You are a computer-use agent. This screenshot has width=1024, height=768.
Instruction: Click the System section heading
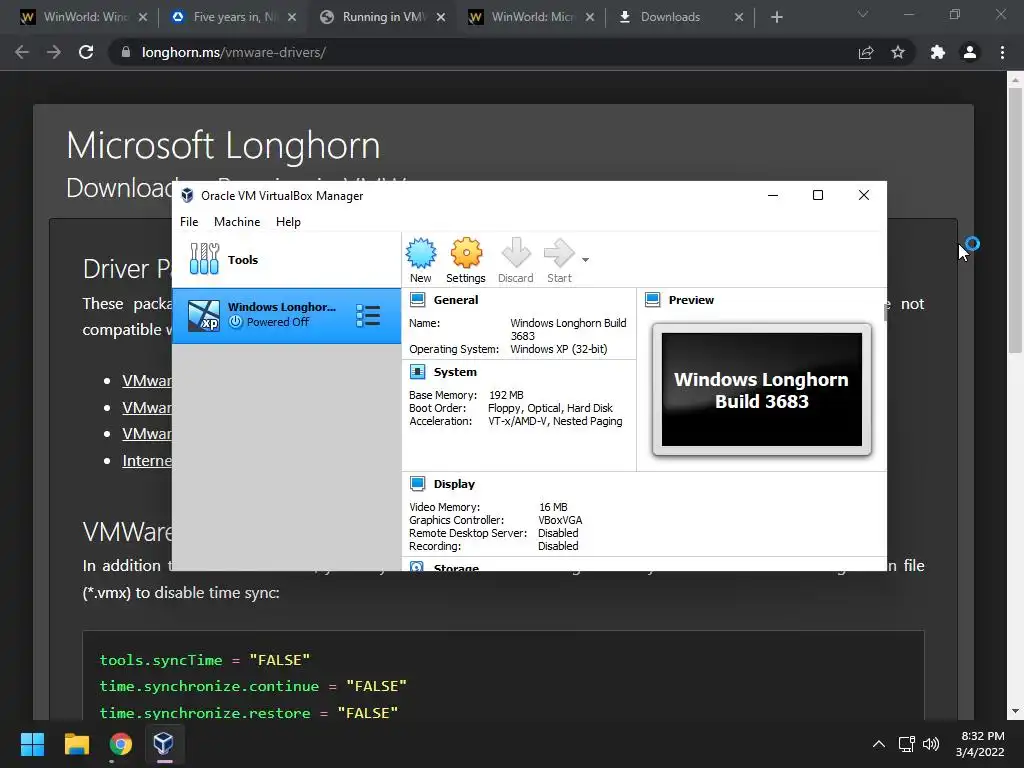click(455, 372)
